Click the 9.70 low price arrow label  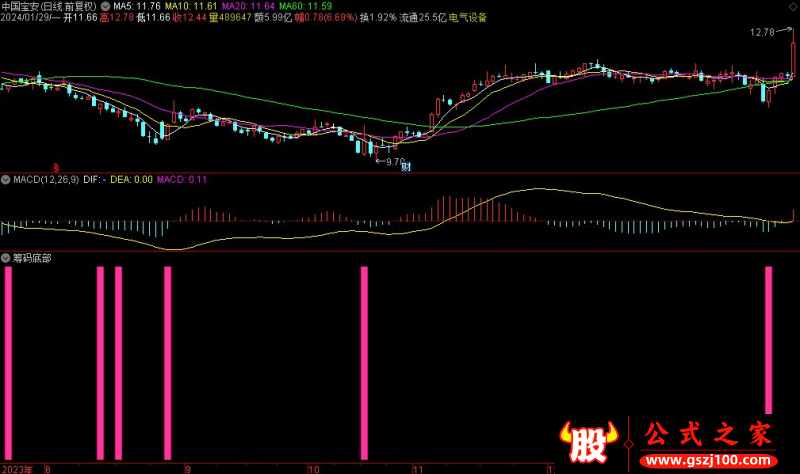(x=390, y=160)
